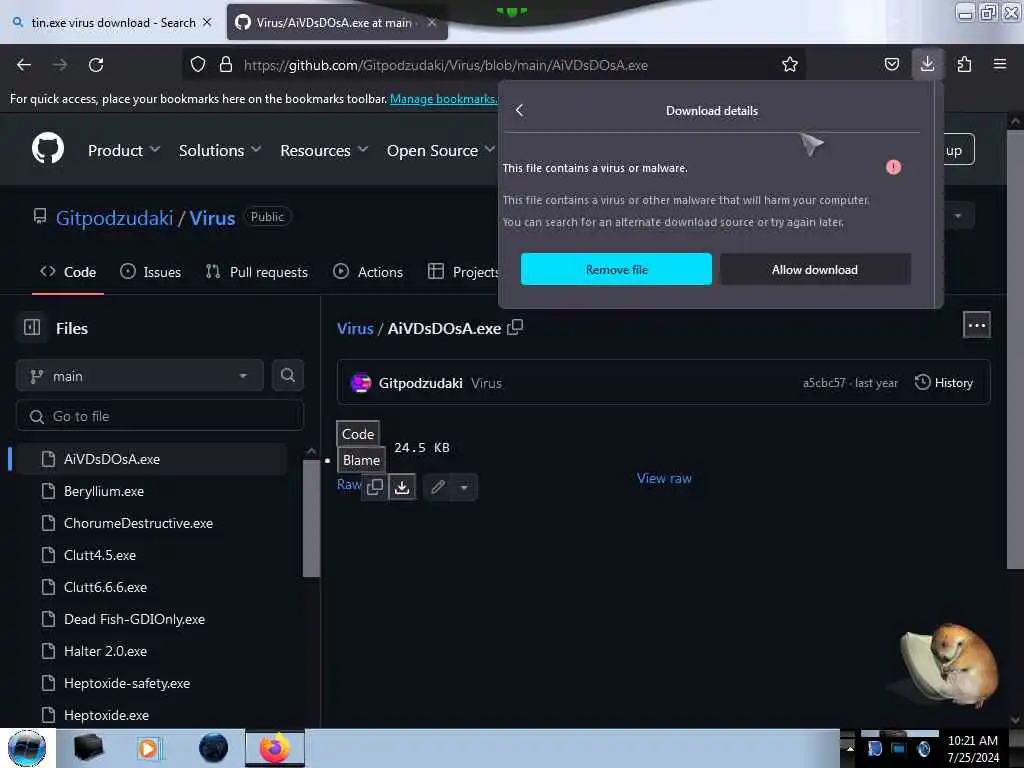Select the Code view button
Screen dimensions: 1024x768
click(x=358, y=434)
